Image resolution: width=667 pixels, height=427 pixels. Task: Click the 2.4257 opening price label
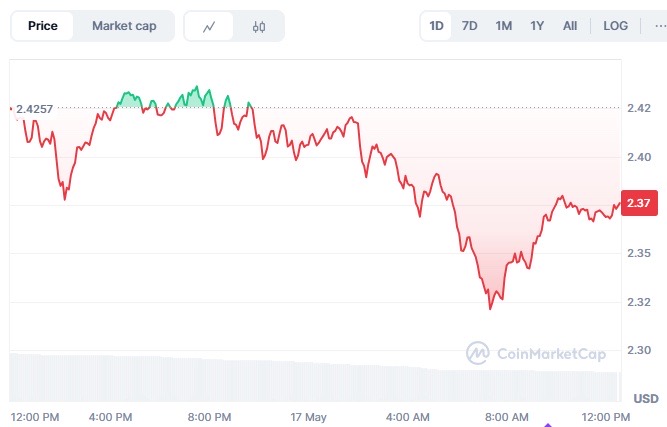click(34, 109)
